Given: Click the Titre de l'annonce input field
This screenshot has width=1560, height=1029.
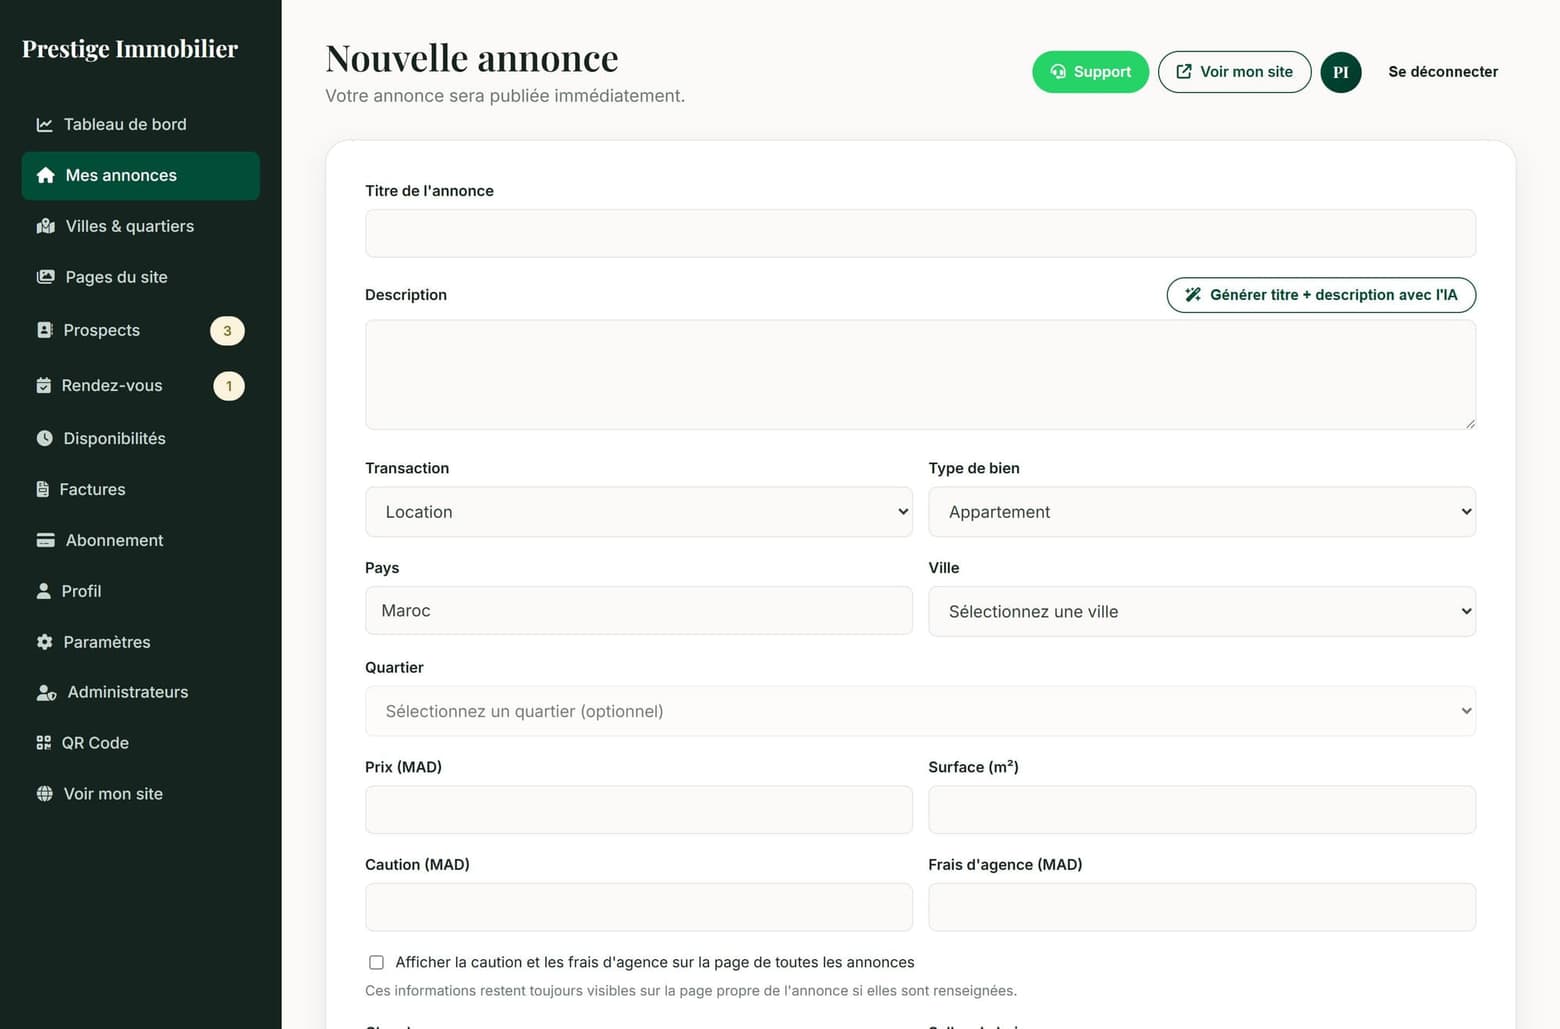Looking at the screenshot, I should coord(920,233).
